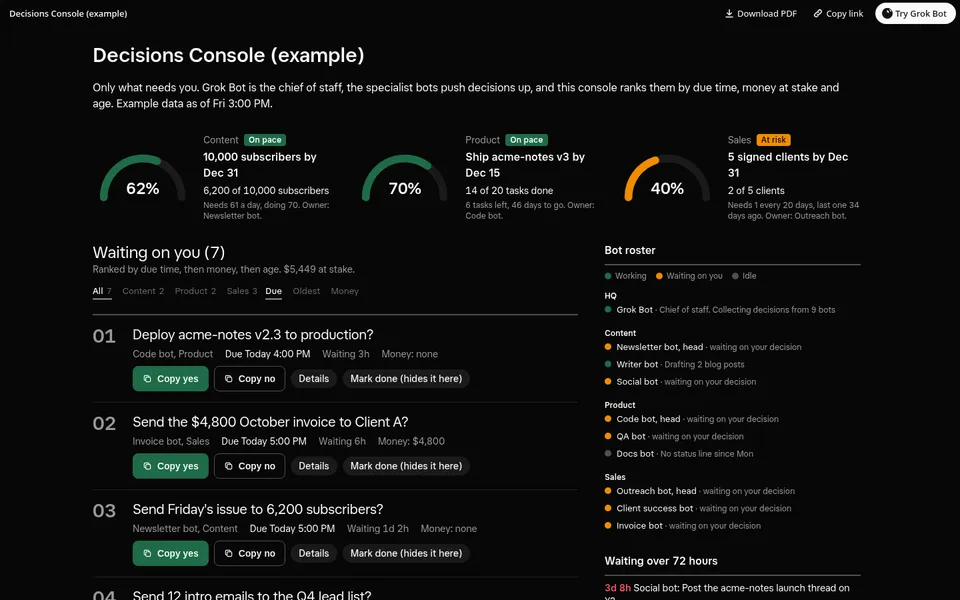This screenshot has width=960, height=600.
Task: Click the Sales At risk badge
Action: (x=773, y=140)
